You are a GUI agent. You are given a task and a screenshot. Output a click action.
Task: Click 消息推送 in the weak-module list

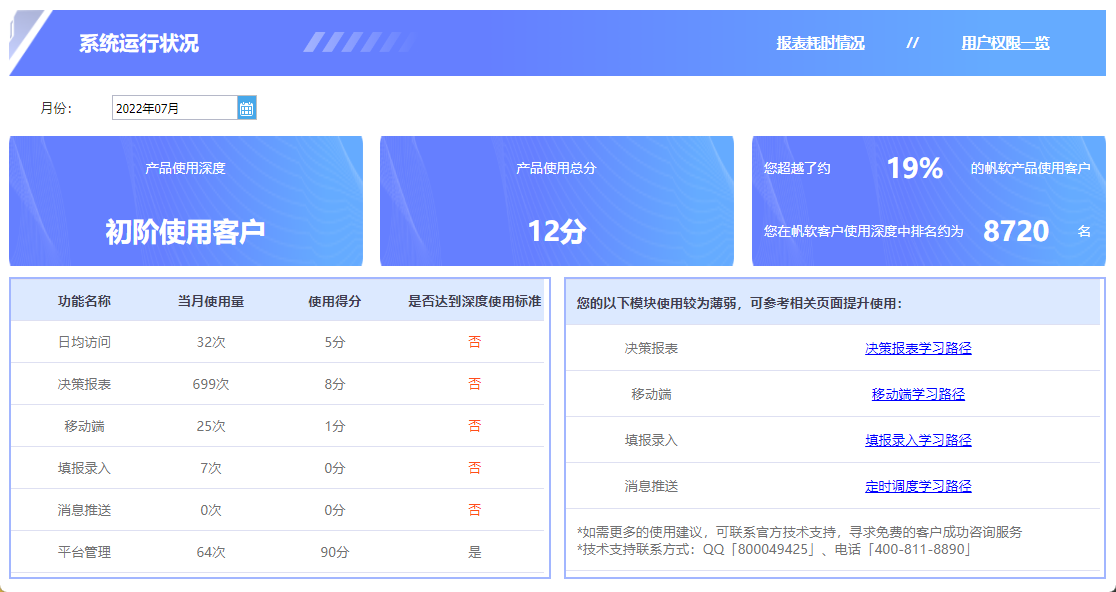point(651,487)
